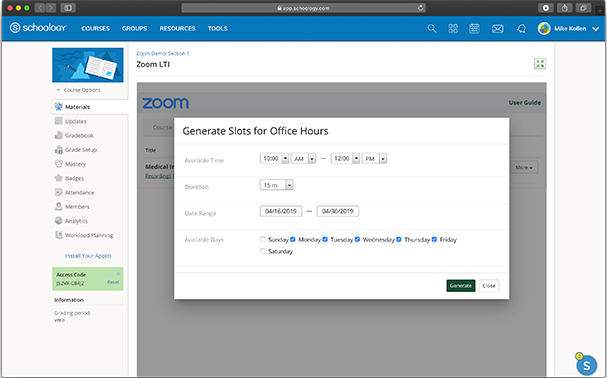Click the Close button in dialog
Image resolution: width=607 pixels, height=378 pixels.
point(489,285)
